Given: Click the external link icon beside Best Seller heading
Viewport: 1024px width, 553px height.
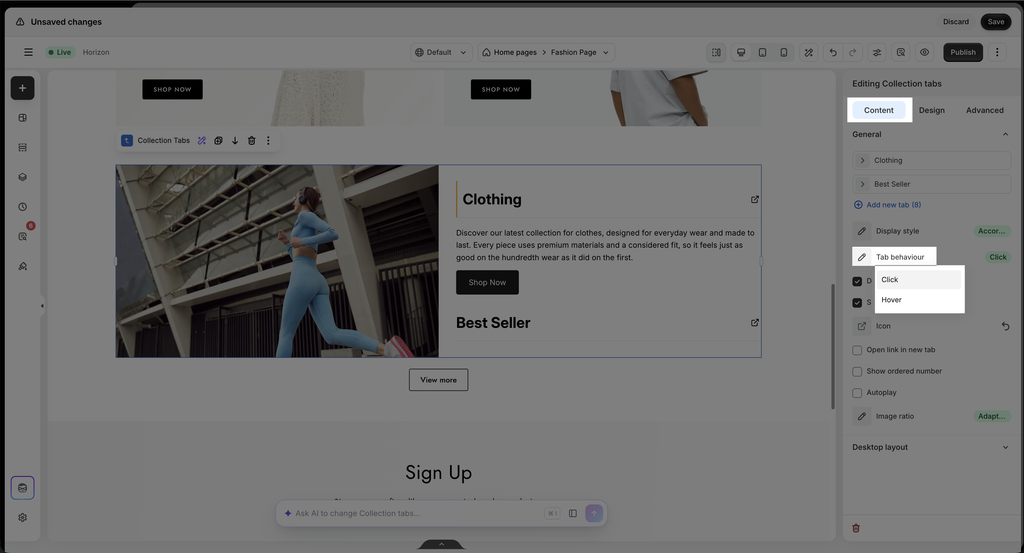Looking at the screenshot, I should point(754,323).
